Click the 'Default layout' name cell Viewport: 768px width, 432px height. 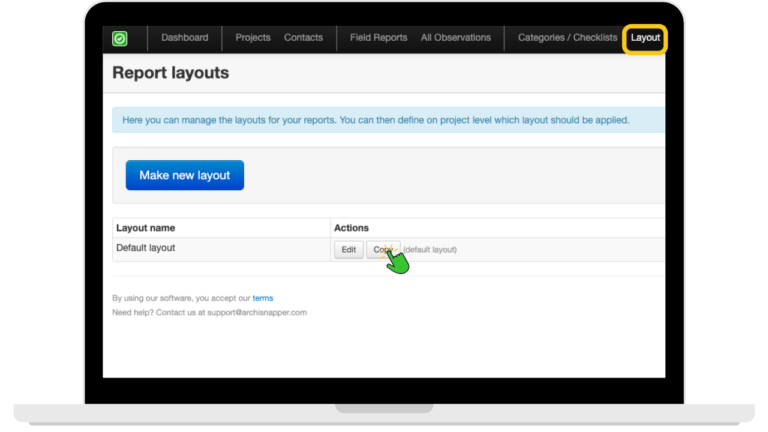click(221, 249)
